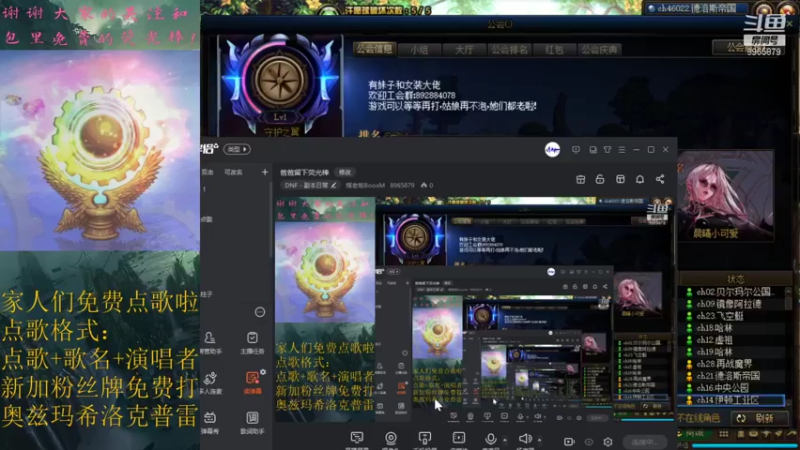This screenshot has width=800, height=450.
Task: Open notifications bell in the streaming toolbar
Action: coord(640,179)
